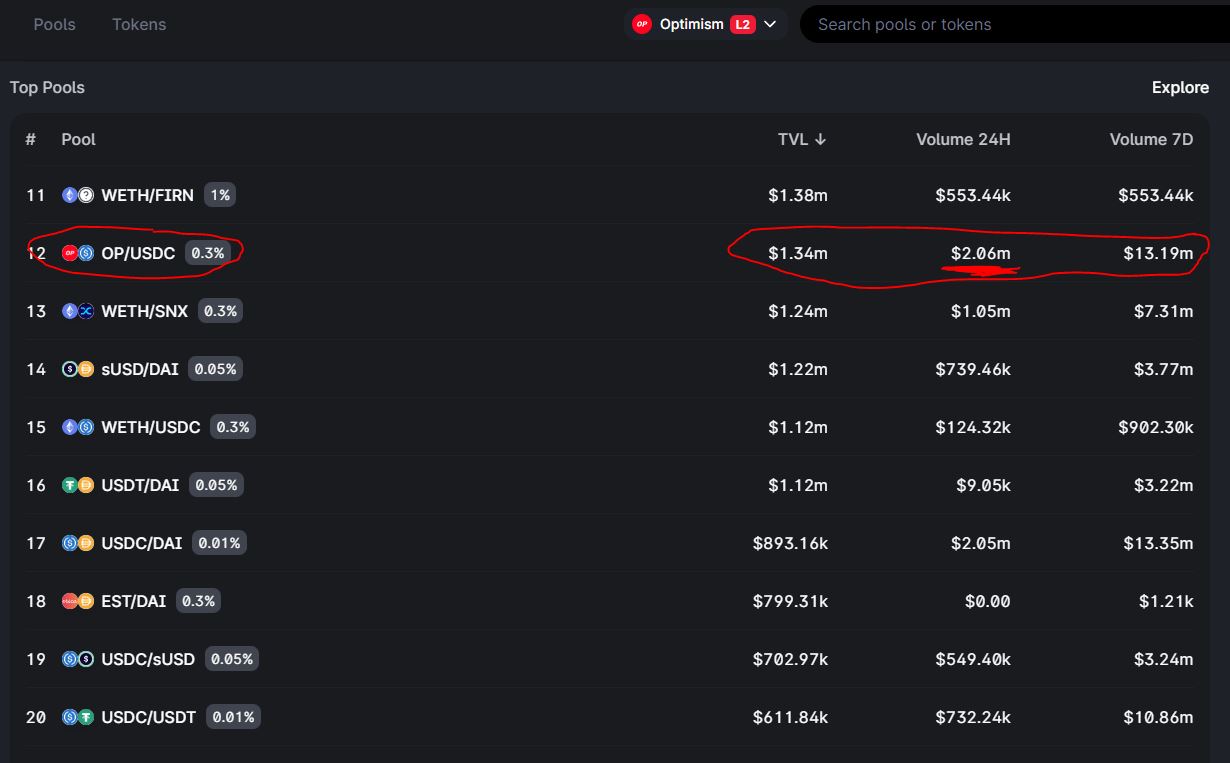Viewport: 1230px width, 763px height.
Task: Click the sUSD/DAI token pair icon
Action: click(x=78, y=369)
